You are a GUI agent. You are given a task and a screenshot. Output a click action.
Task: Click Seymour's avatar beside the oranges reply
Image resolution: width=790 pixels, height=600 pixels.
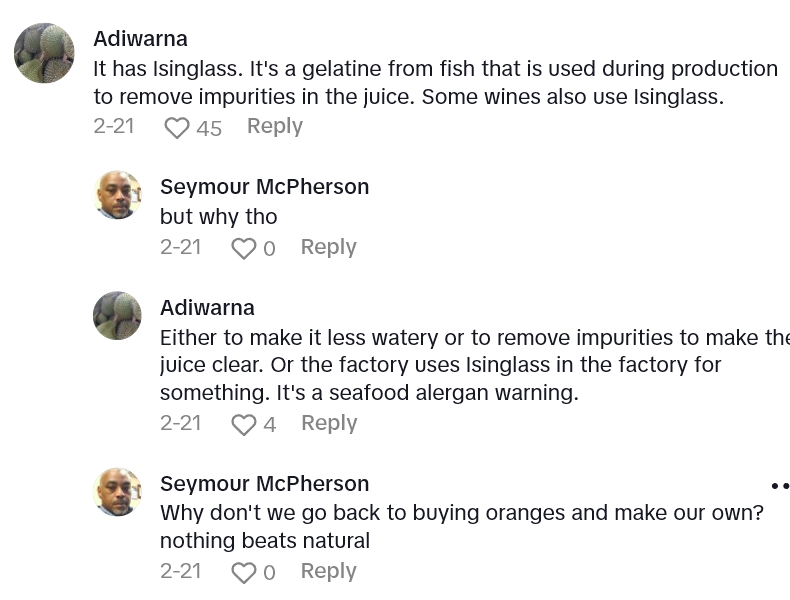[x=118, y=492]
